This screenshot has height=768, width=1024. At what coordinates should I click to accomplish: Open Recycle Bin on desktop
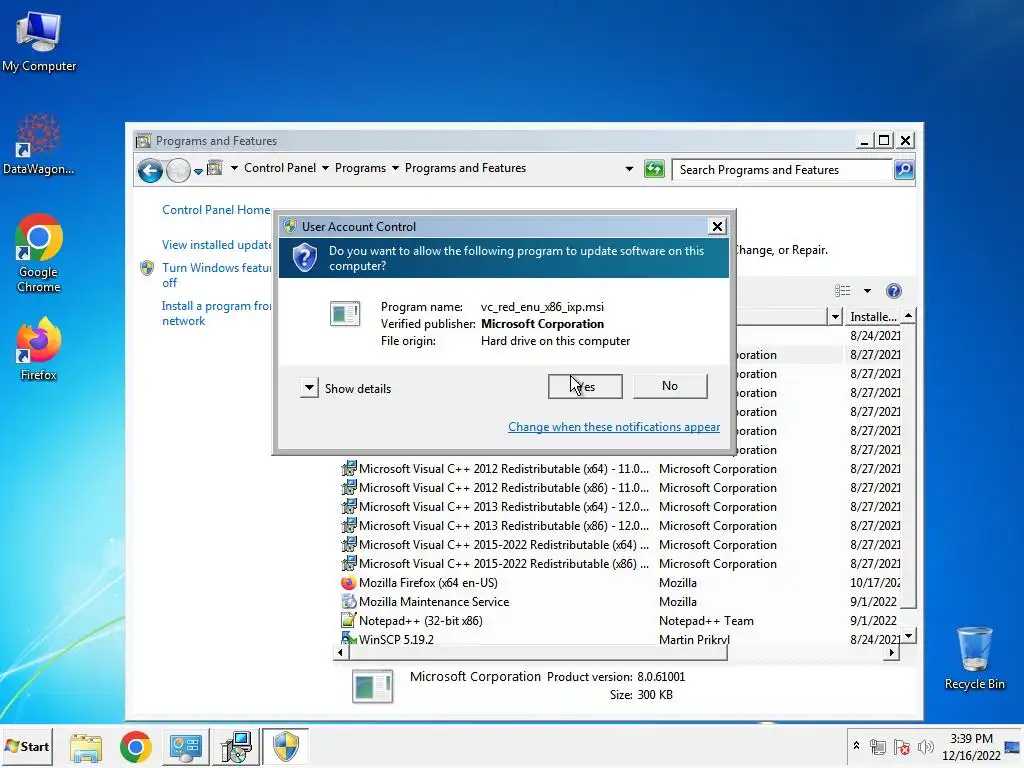click(x=974, y=658)
